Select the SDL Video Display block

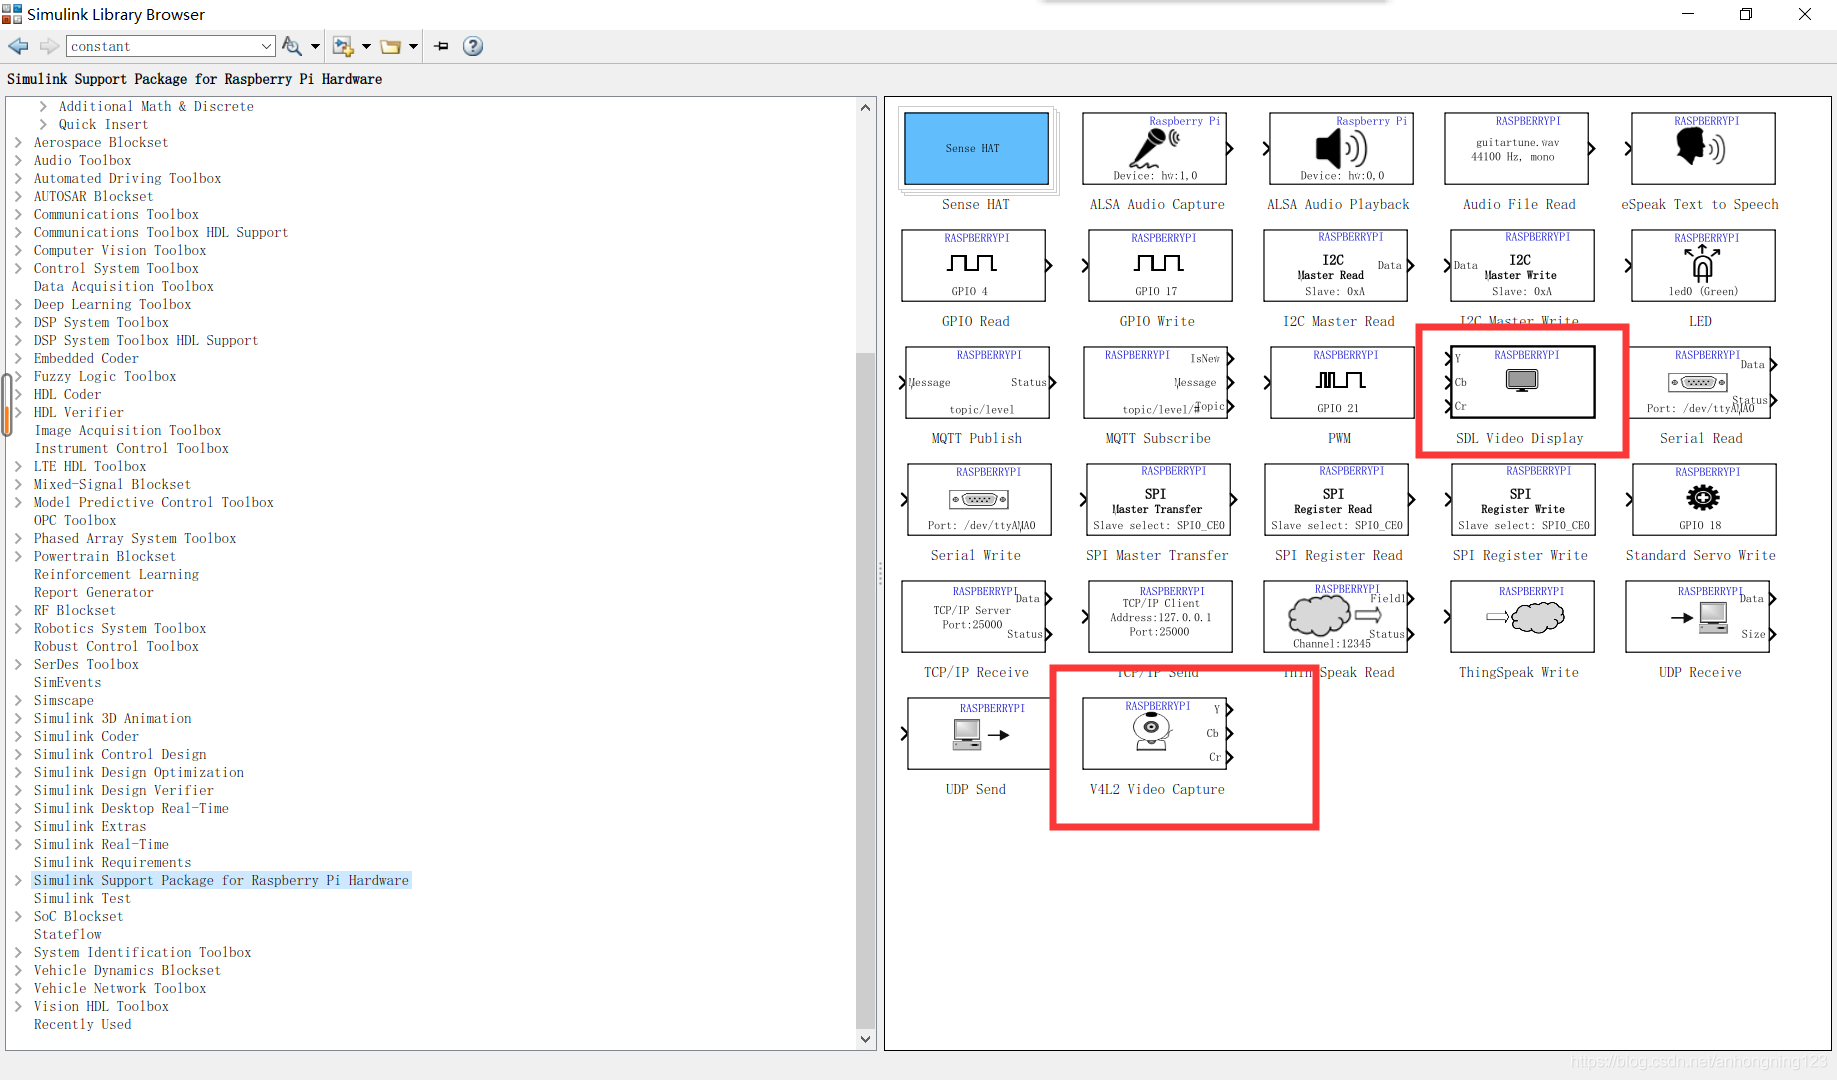pos(1521,382)
